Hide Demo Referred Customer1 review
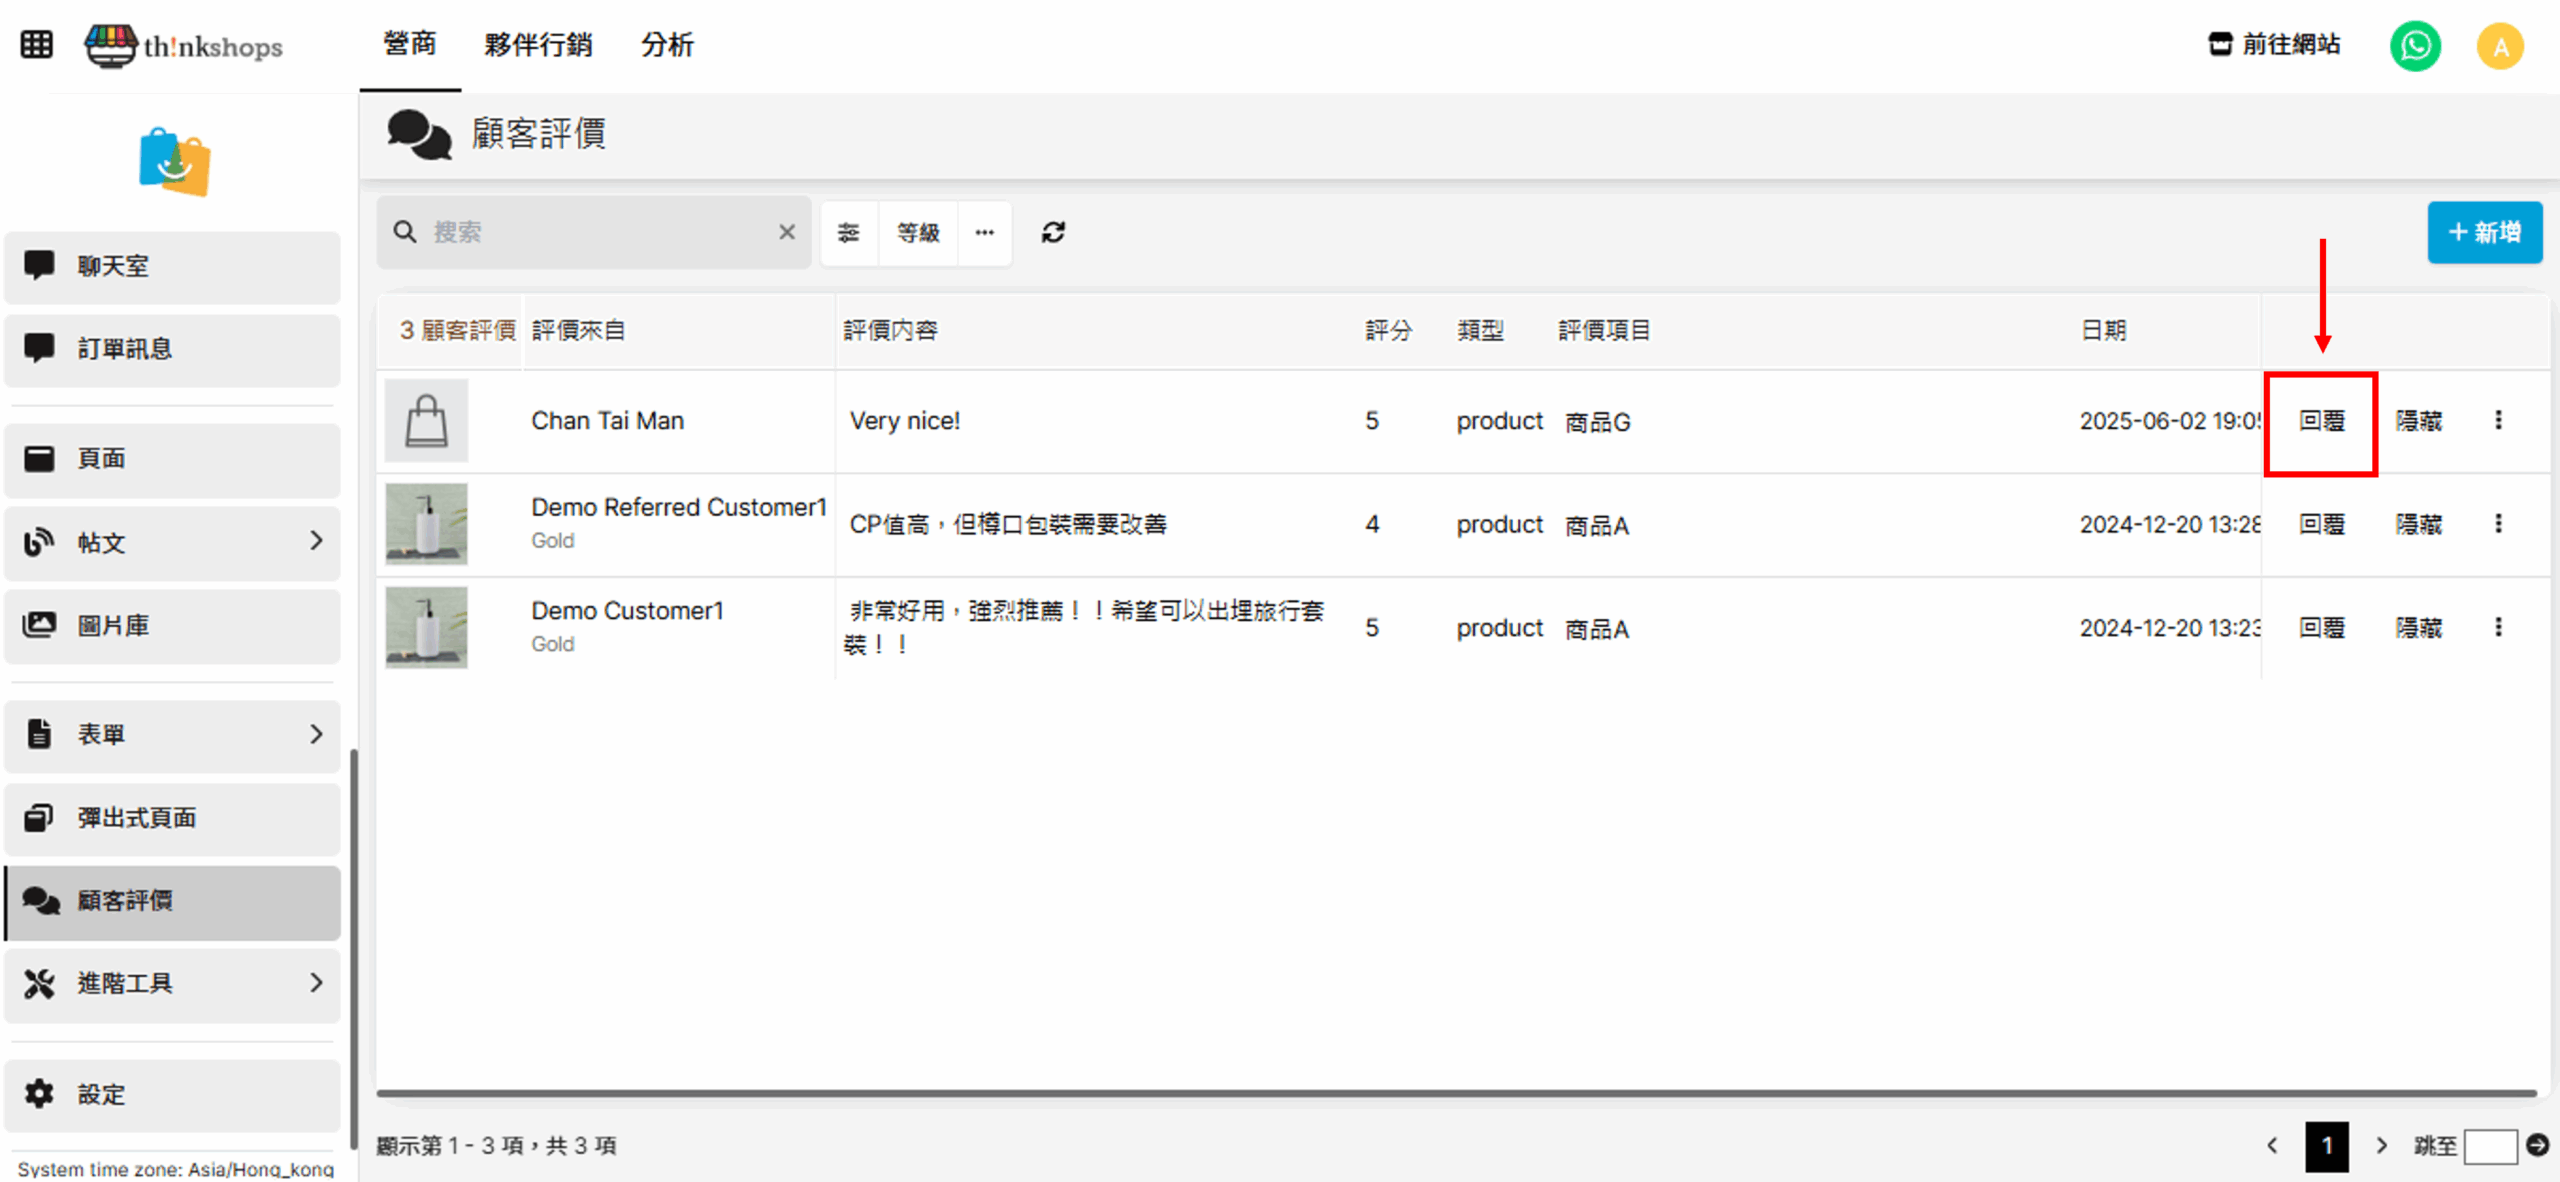Image resolution: width=2560 pixels, height=1182 pixels. tap(2419, 524)
